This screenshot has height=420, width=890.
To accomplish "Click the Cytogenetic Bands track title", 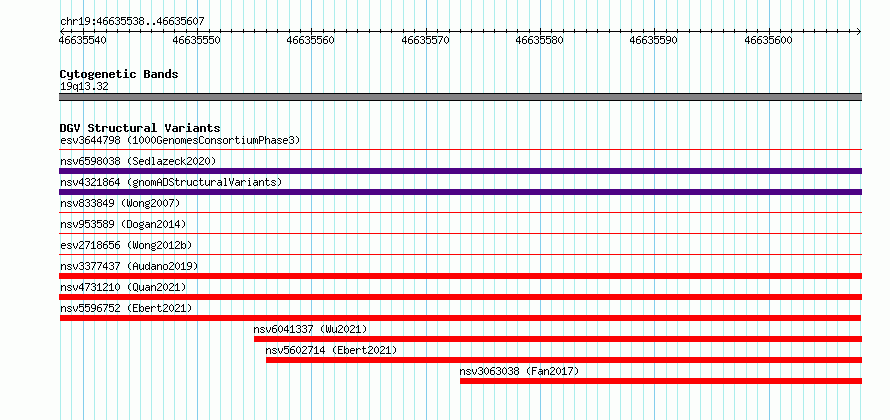I will pos(119,74).
